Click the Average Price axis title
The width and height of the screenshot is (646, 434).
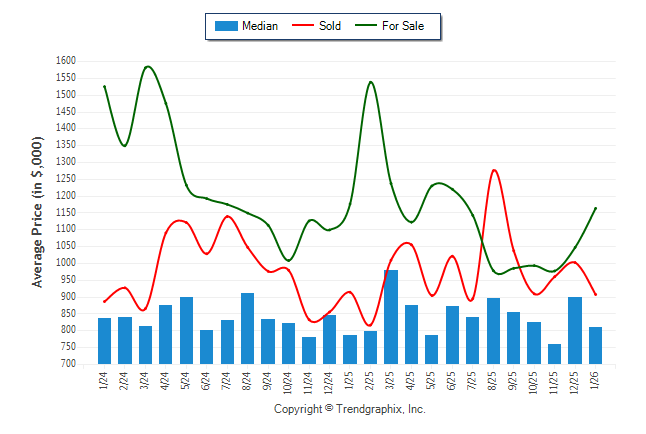pyautogui.click(x=38, y=212)
